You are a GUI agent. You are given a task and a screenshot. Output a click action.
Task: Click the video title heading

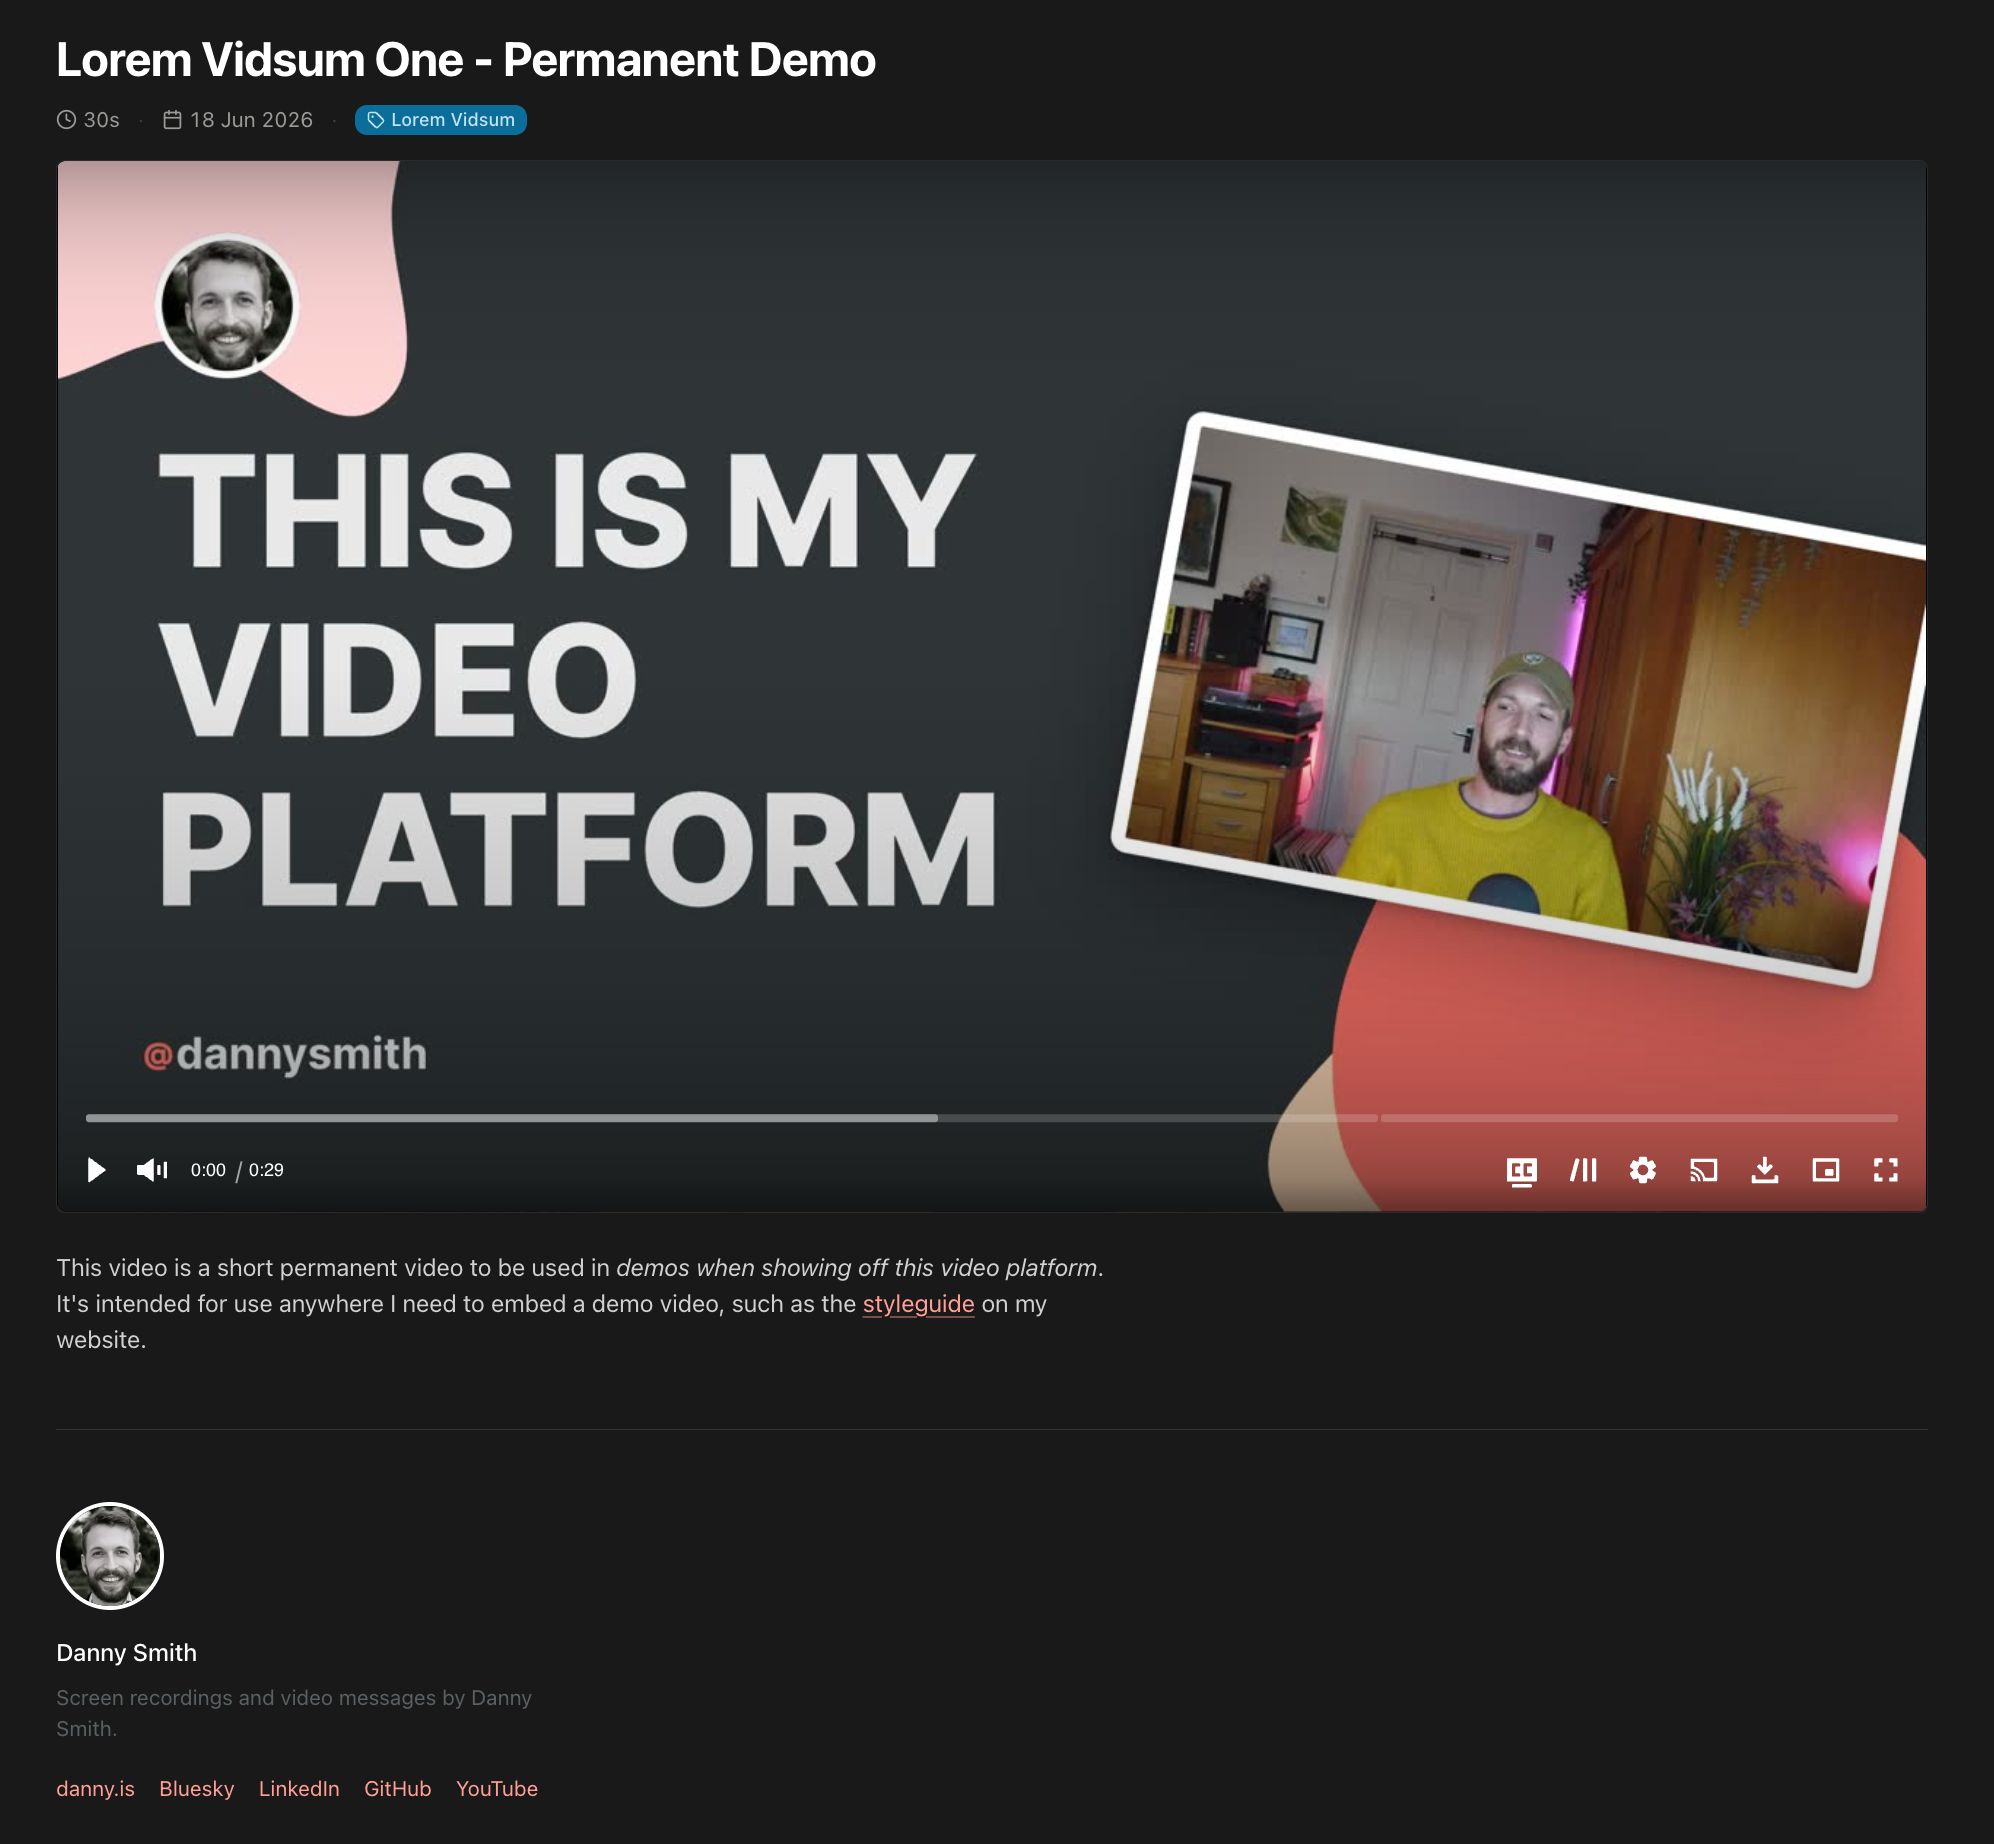[466, 60]
